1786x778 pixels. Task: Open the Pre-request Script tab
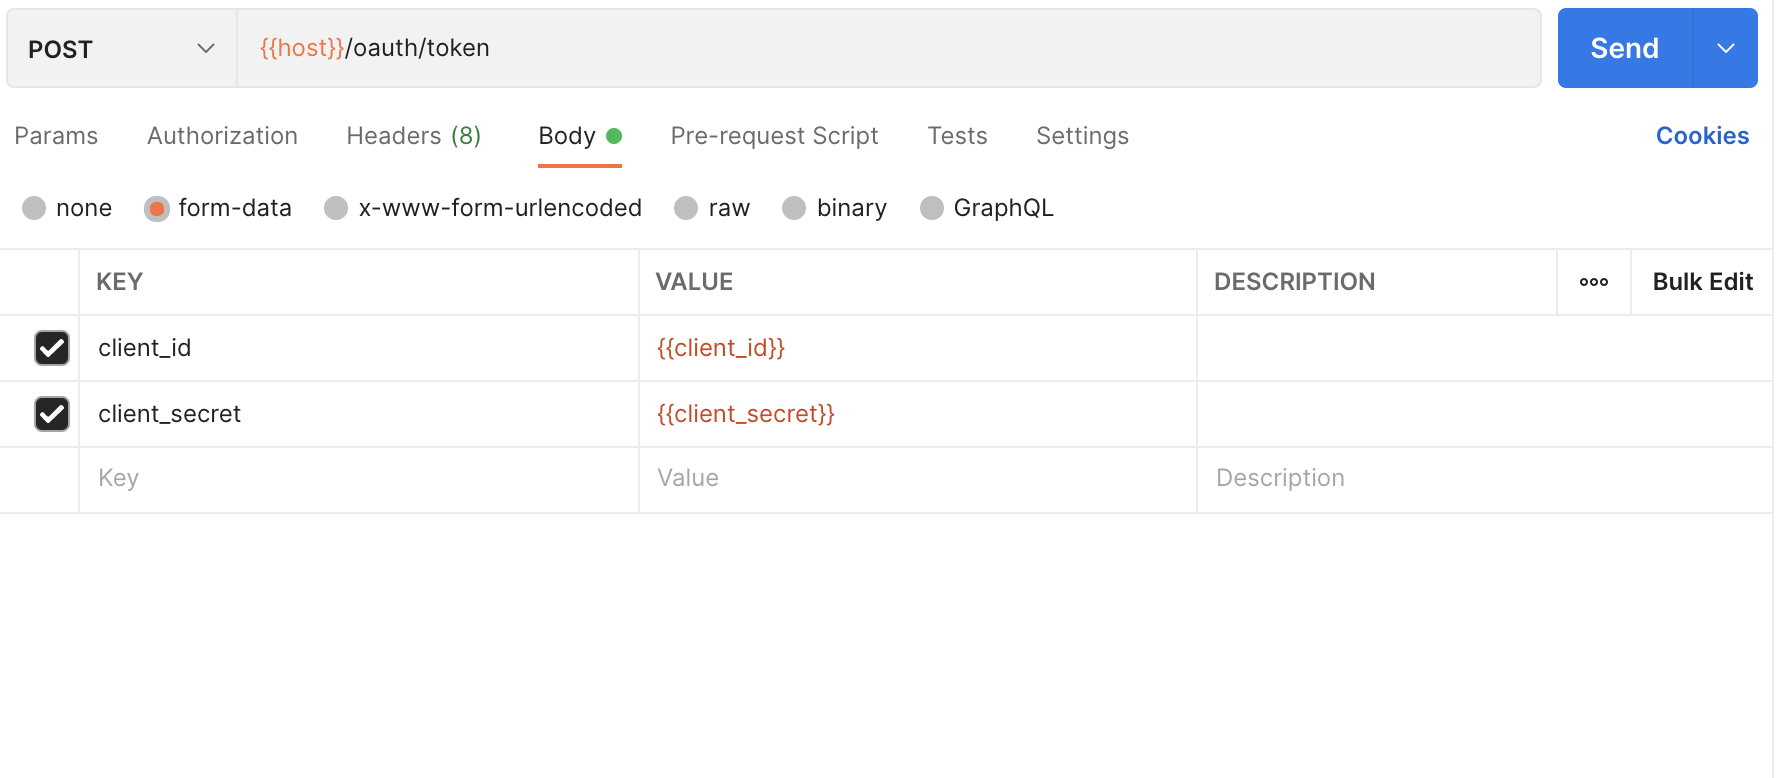[x=774, y=136]
